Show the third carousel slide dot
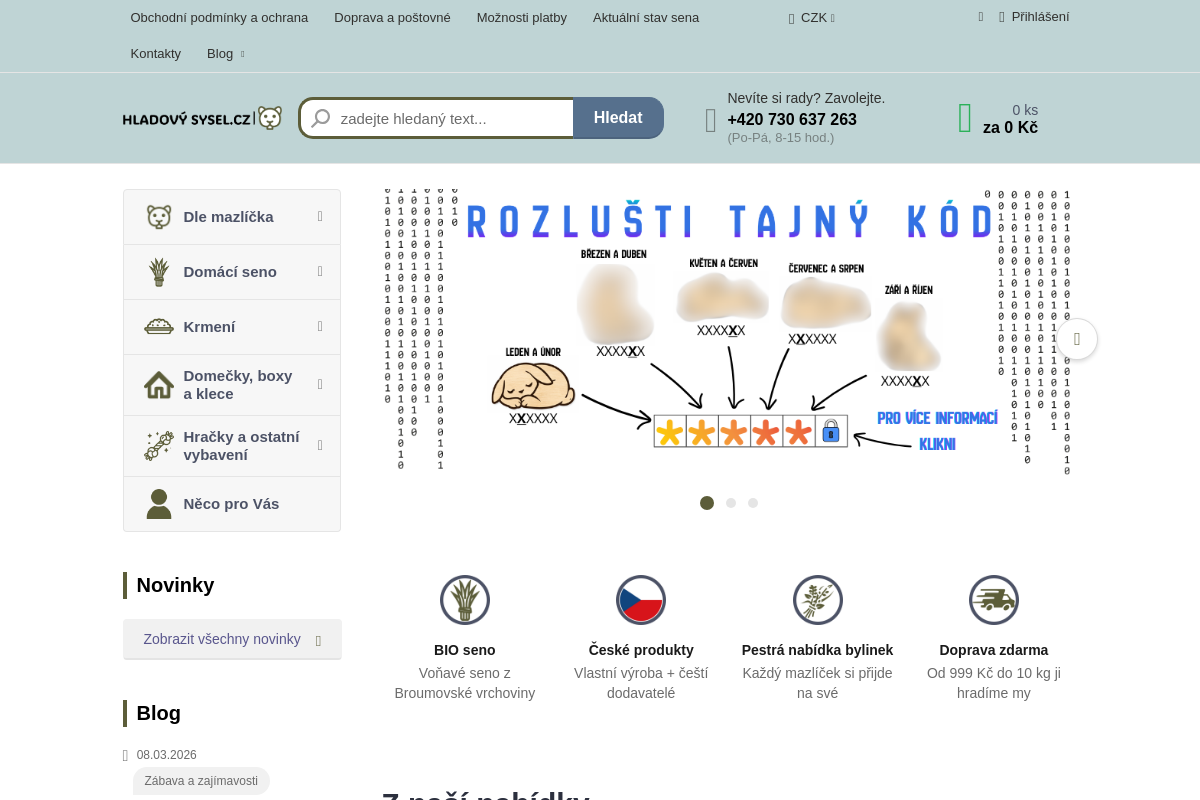This screenshot has height=800, width=1200. click(x=753, y=503)
